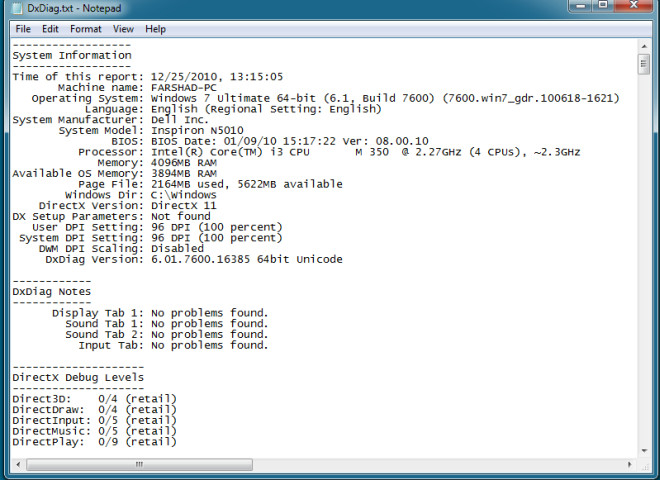Minimize the Notepad window

click(x=580, y=5)
